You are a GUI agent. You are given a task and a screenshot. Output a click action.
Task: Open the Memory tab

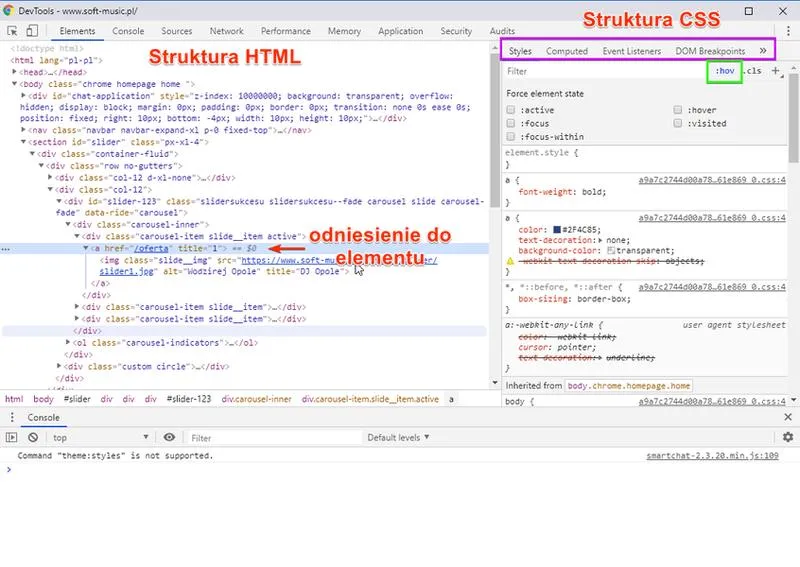(344, 31)
